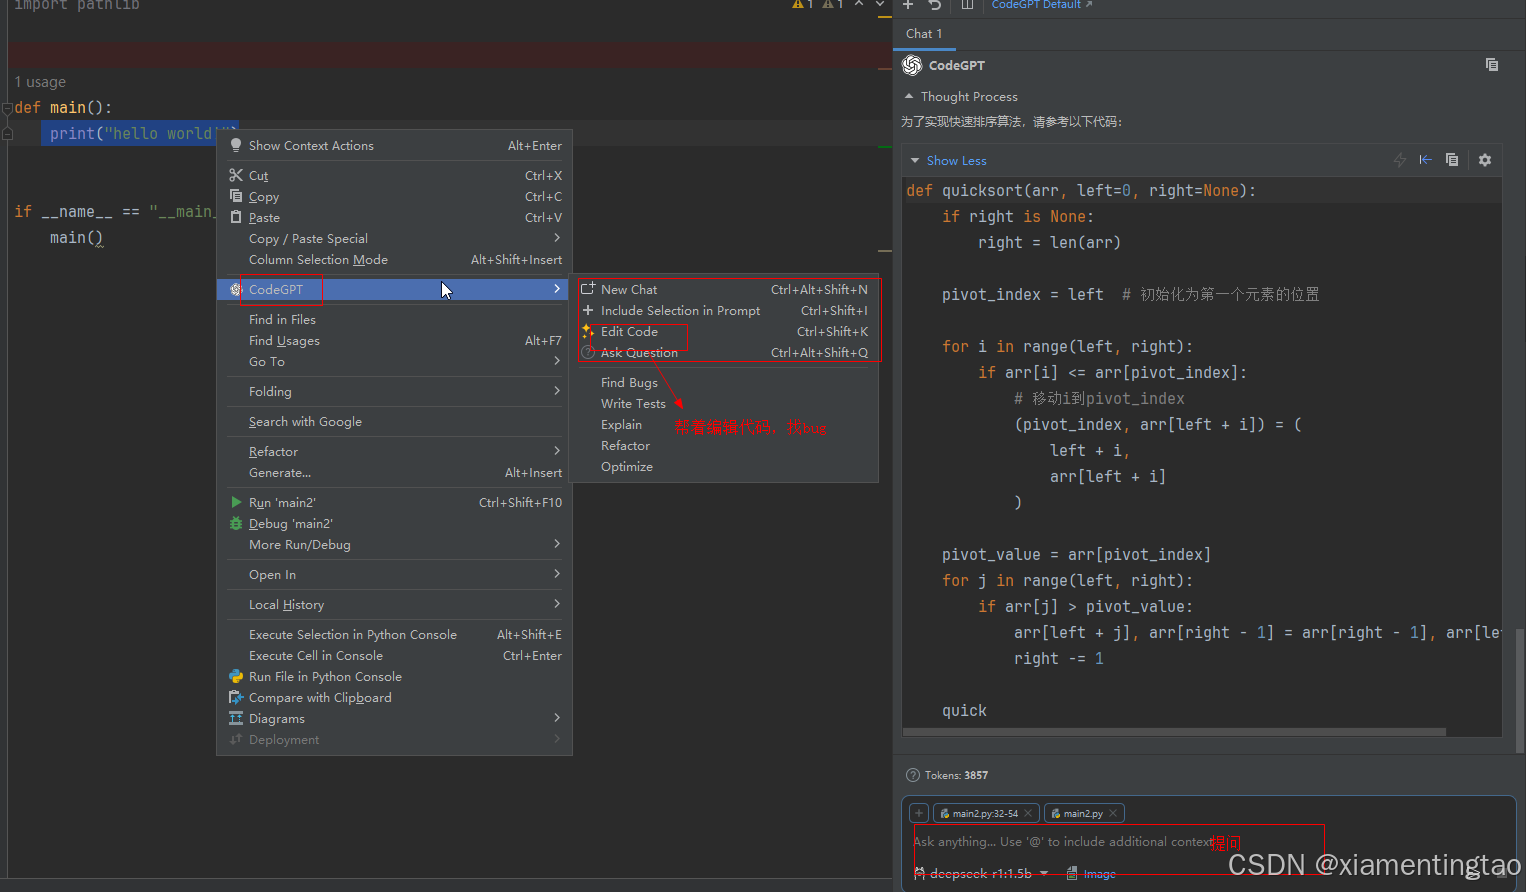This screenshot has height=892, width=1526.
Task: Open the Tokens help question icon
Action: click(x=912, y=775)
